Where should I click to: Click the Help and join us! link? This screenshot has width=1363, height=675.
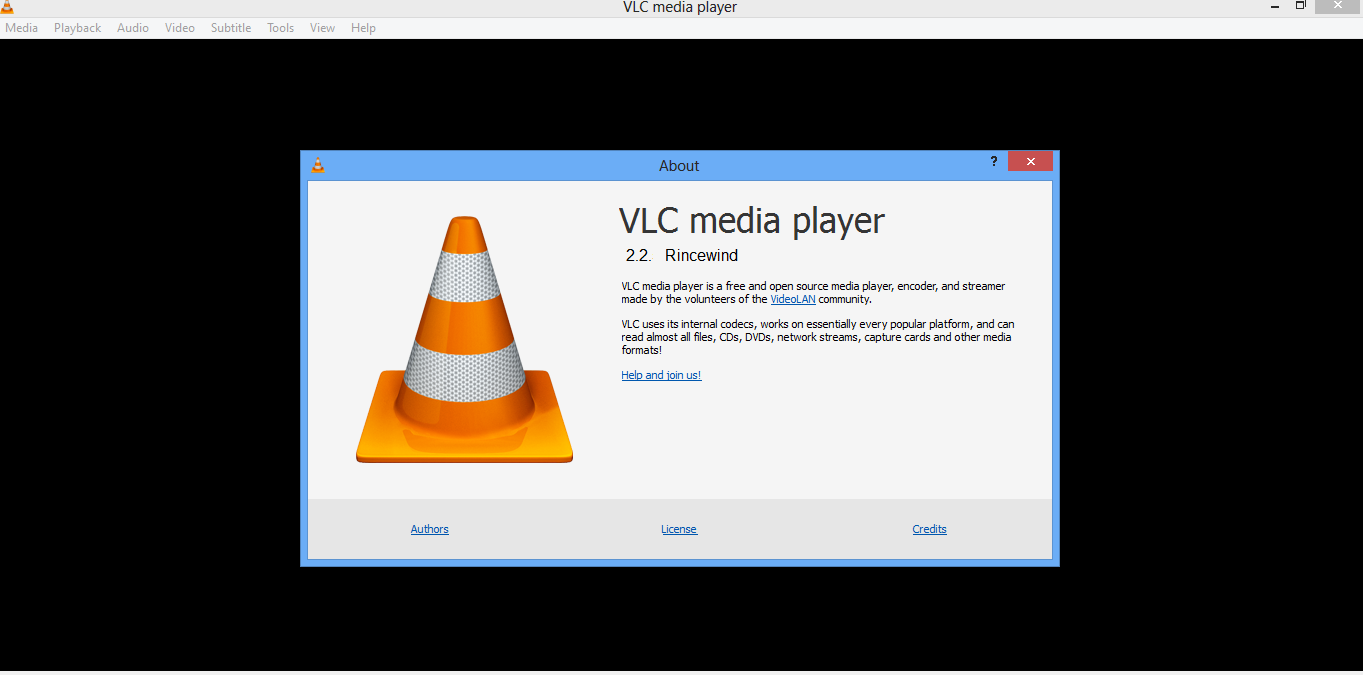pos(661,375)
